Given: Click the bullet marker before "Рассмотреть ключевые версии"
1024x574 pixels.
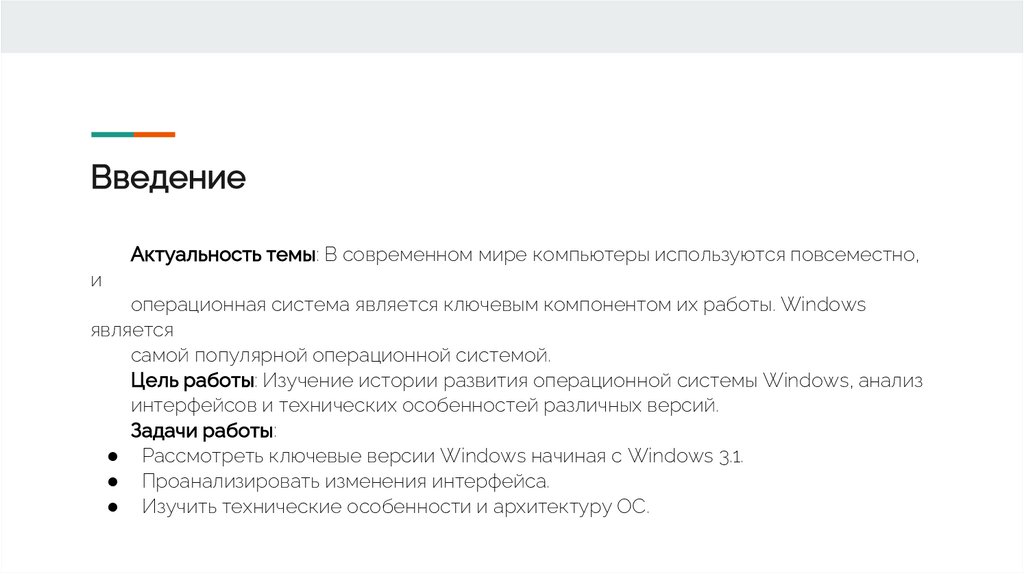Looking at the screenshot, I should [112, 457].
